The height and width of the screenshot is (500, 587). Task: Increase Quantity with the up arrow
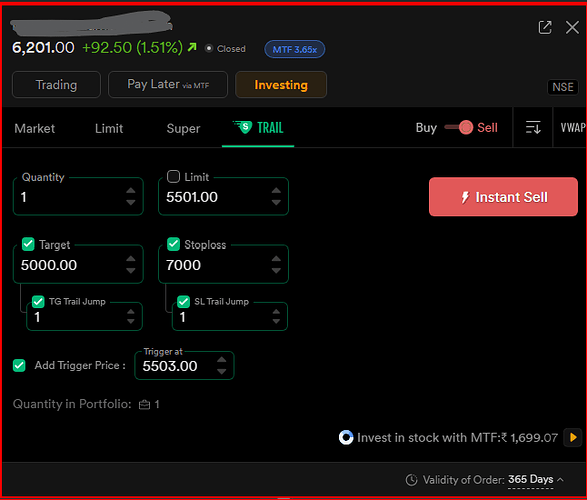coord(131,190)
